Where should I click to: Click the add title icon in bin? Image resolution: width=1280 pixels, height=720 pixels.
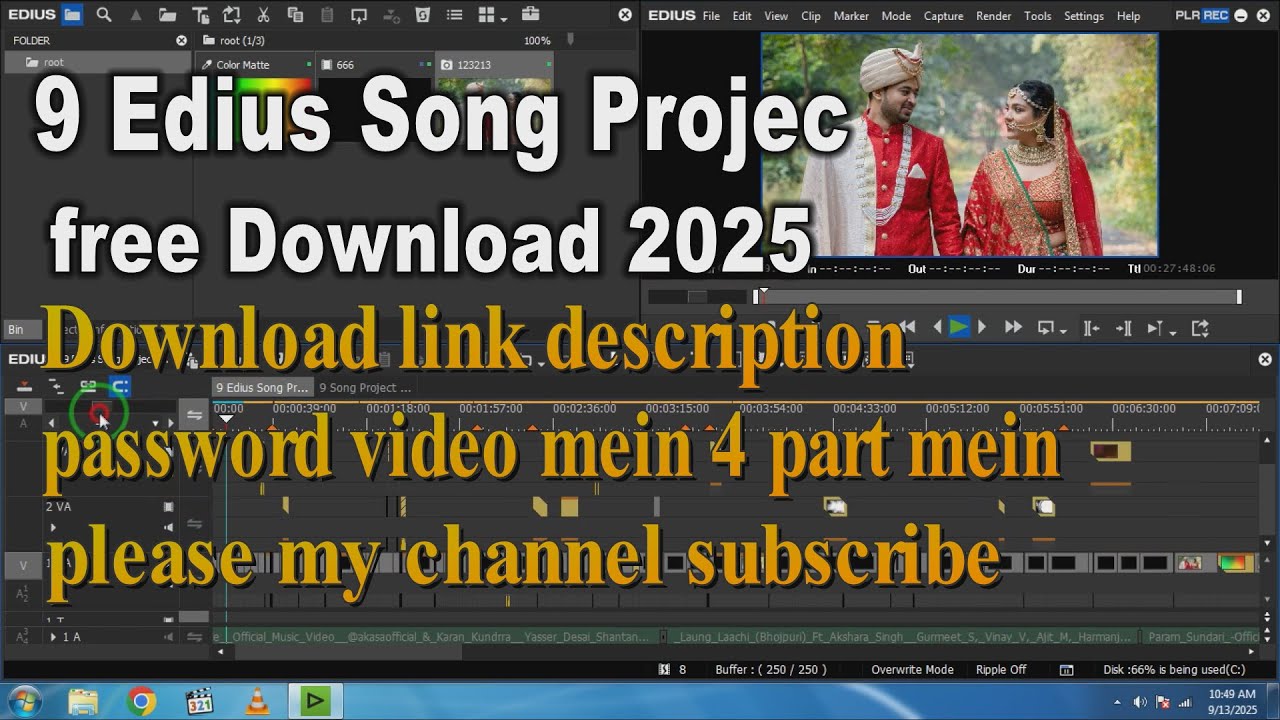pos(200,14)
